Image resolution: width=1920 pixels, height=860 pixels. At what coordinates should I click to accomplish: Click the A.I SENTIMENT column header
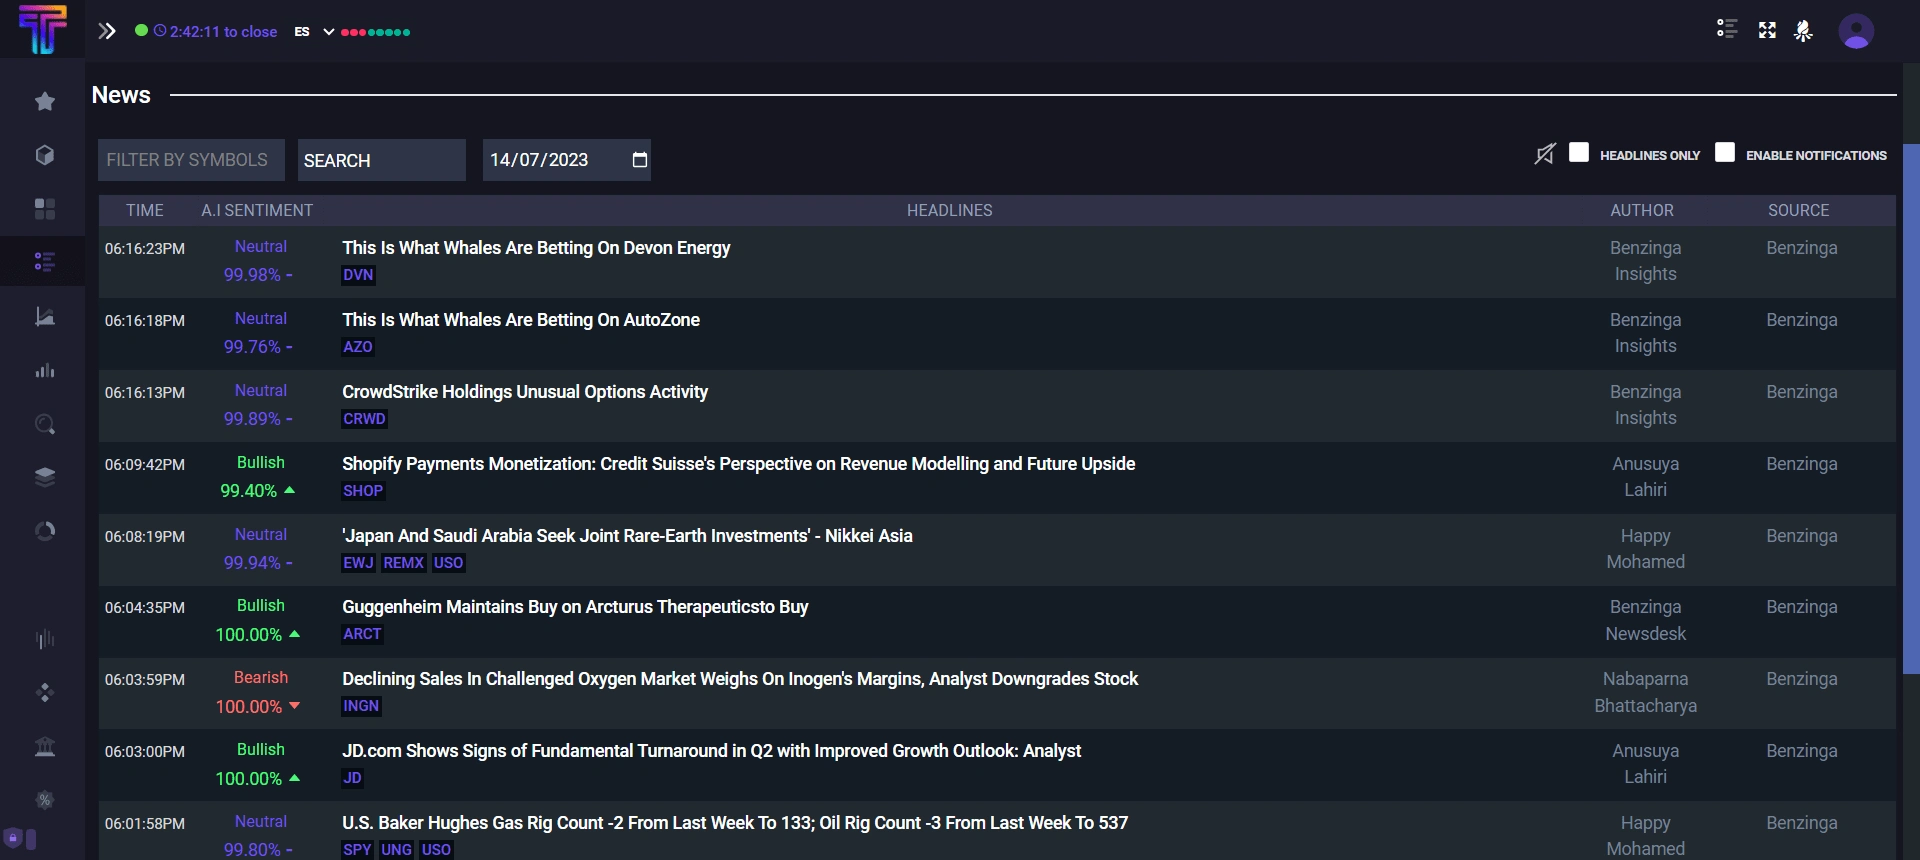[257, 210]
